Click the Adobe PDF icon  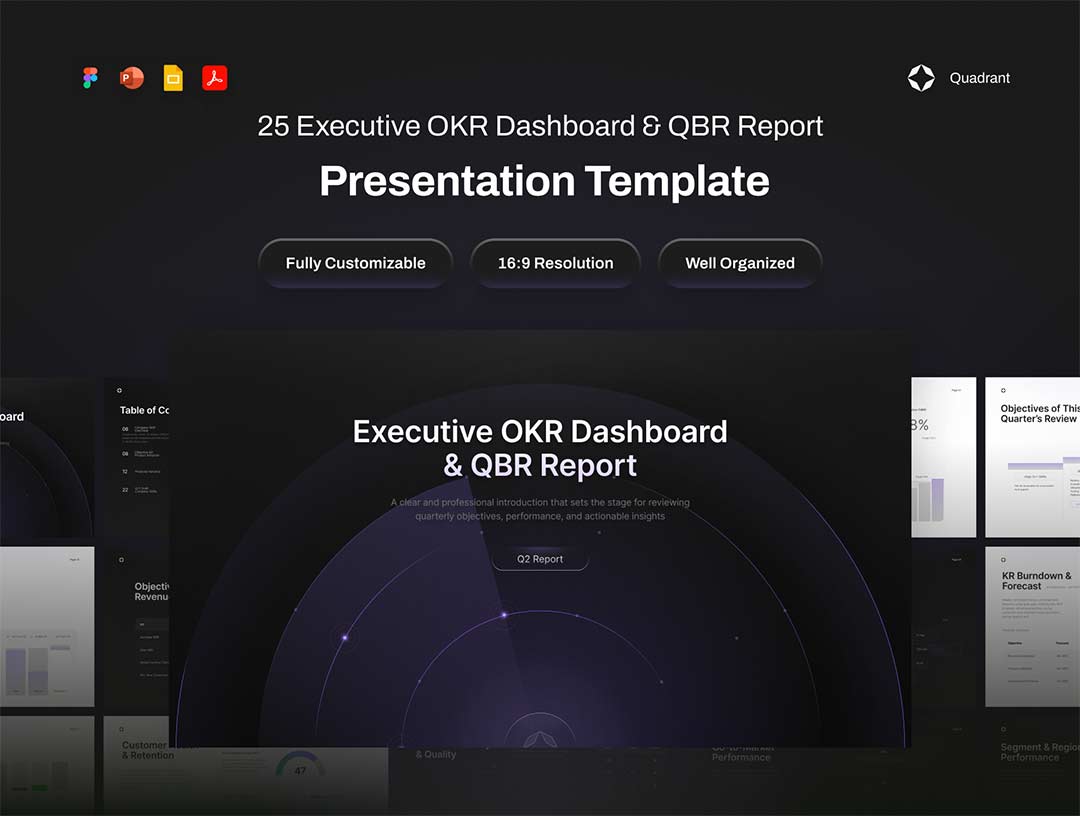pos(215,78)
